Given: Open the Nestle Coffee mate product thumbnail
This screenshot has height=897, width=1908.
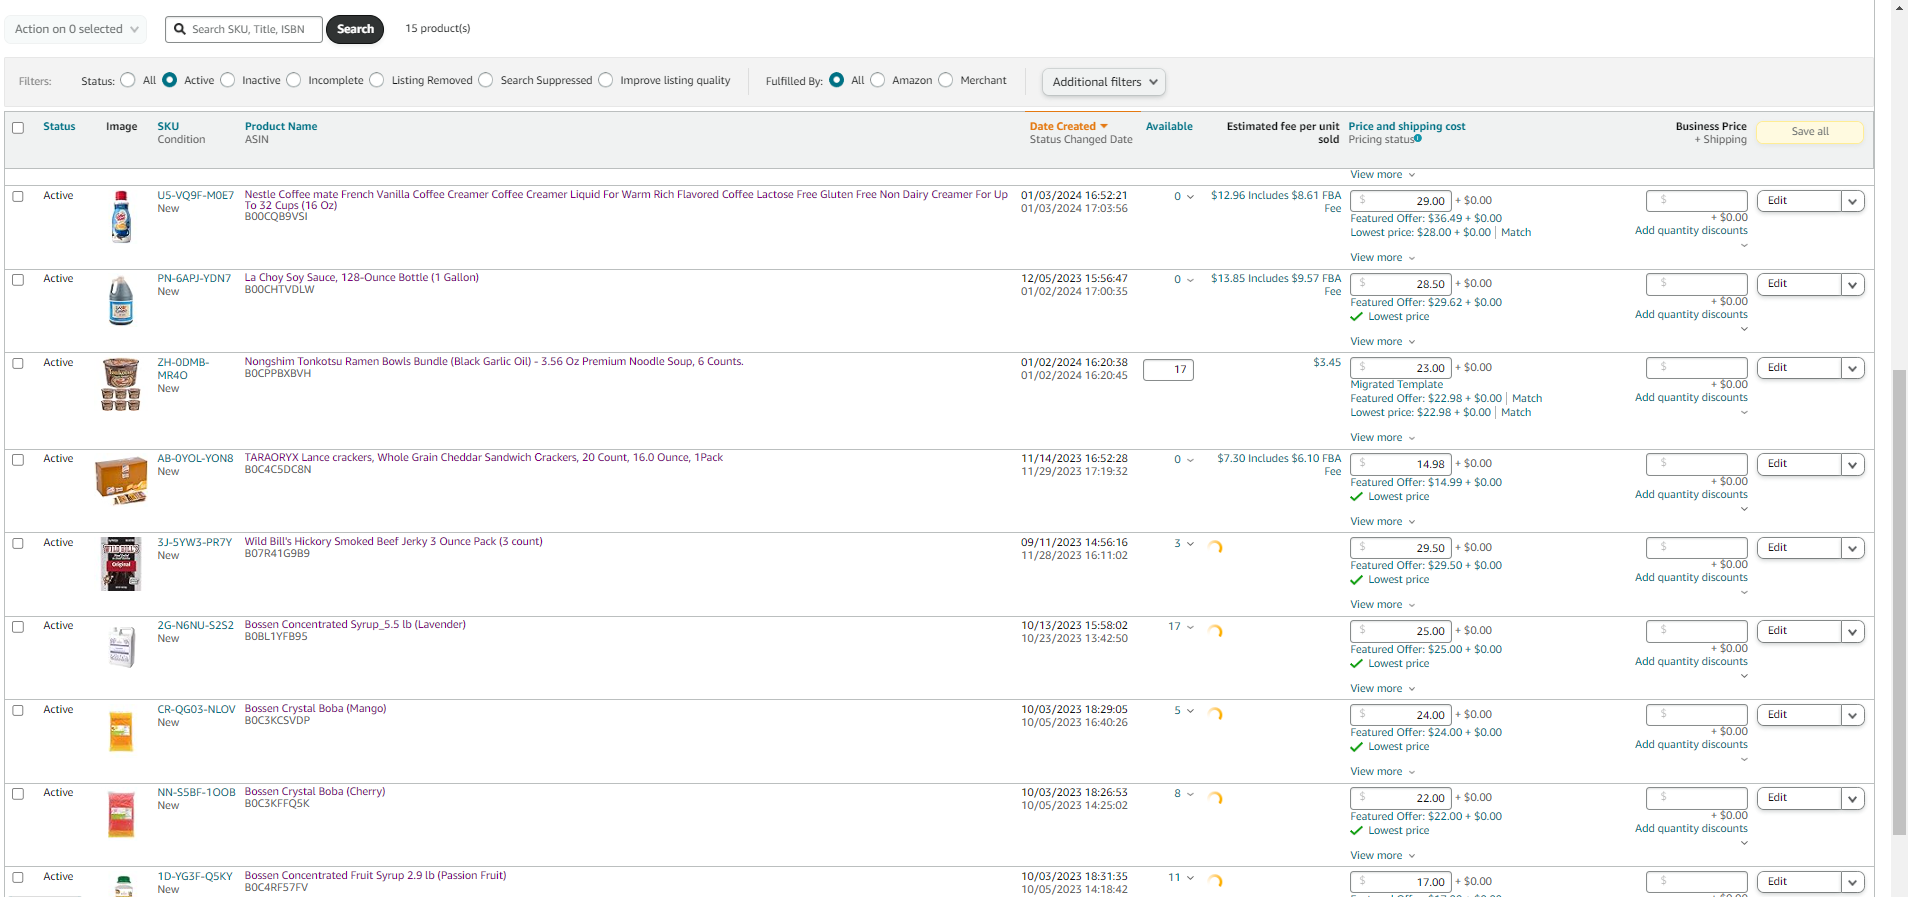Looking at the screenshot, I should coord(121,217).
